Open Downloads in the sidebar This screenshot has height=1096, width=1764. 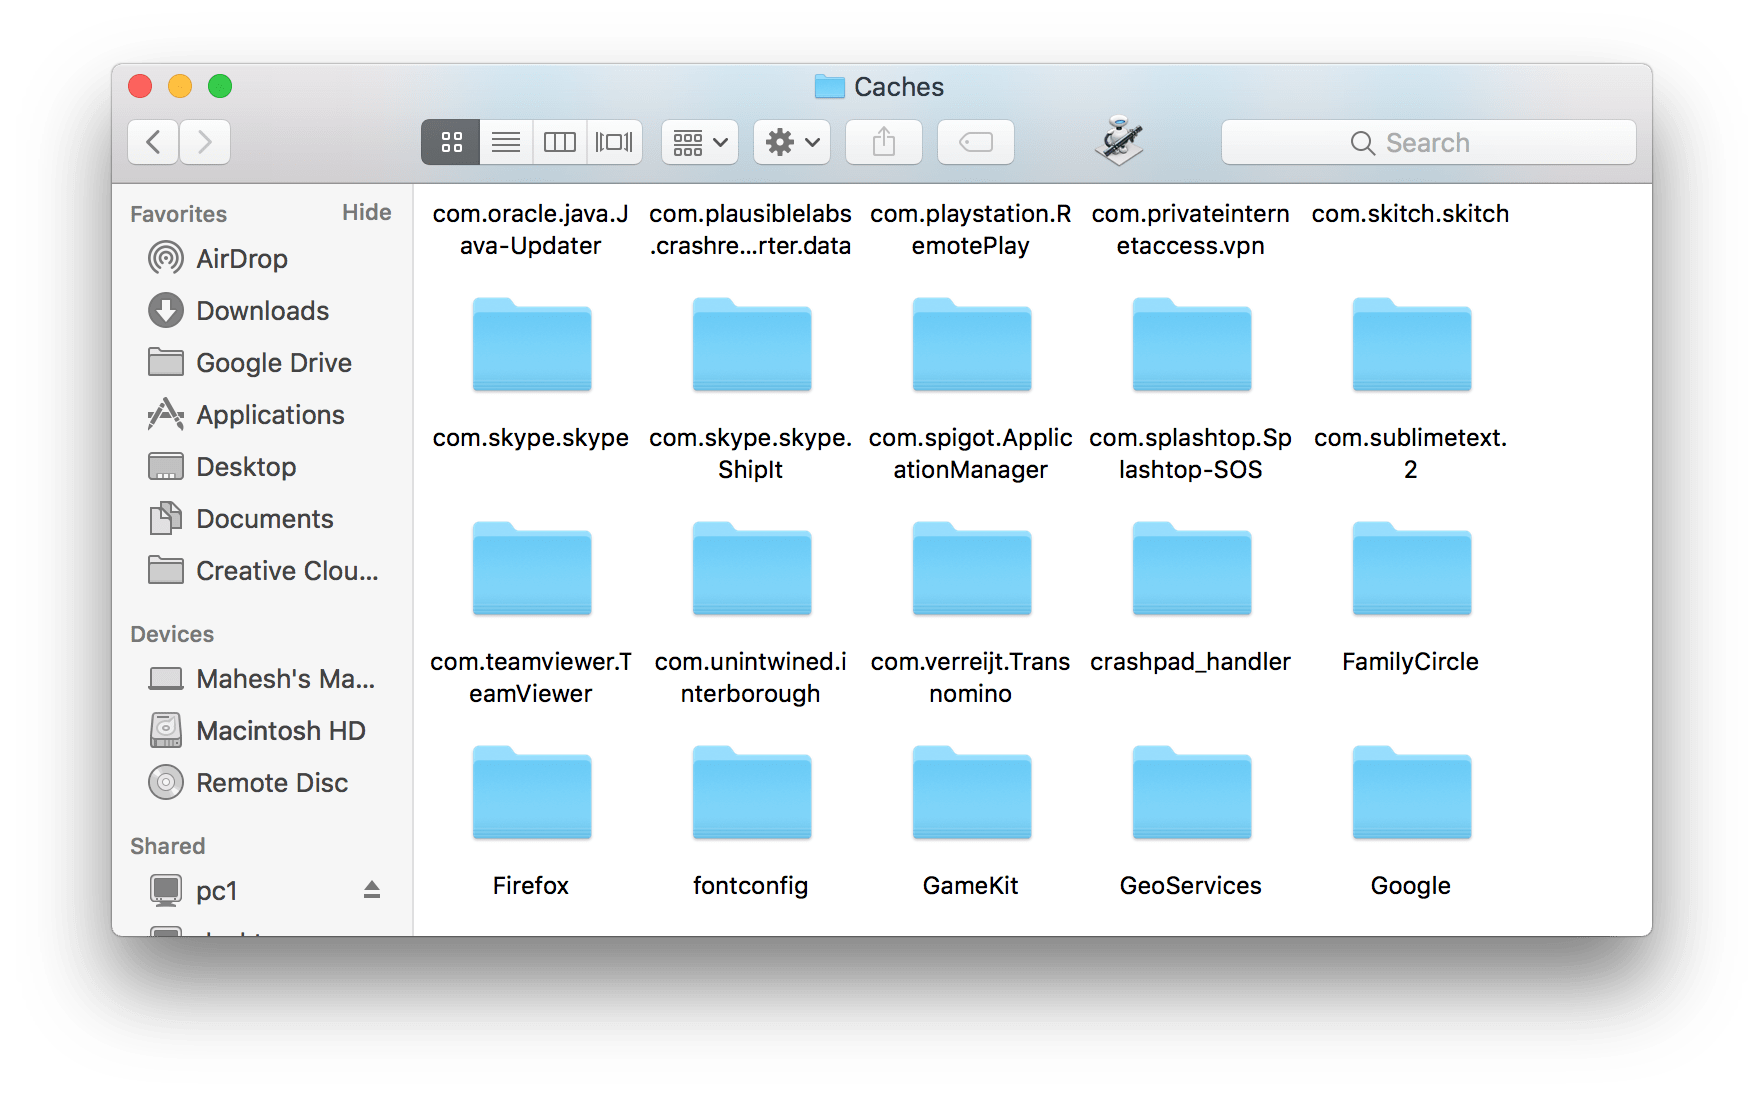coord(262,311)
